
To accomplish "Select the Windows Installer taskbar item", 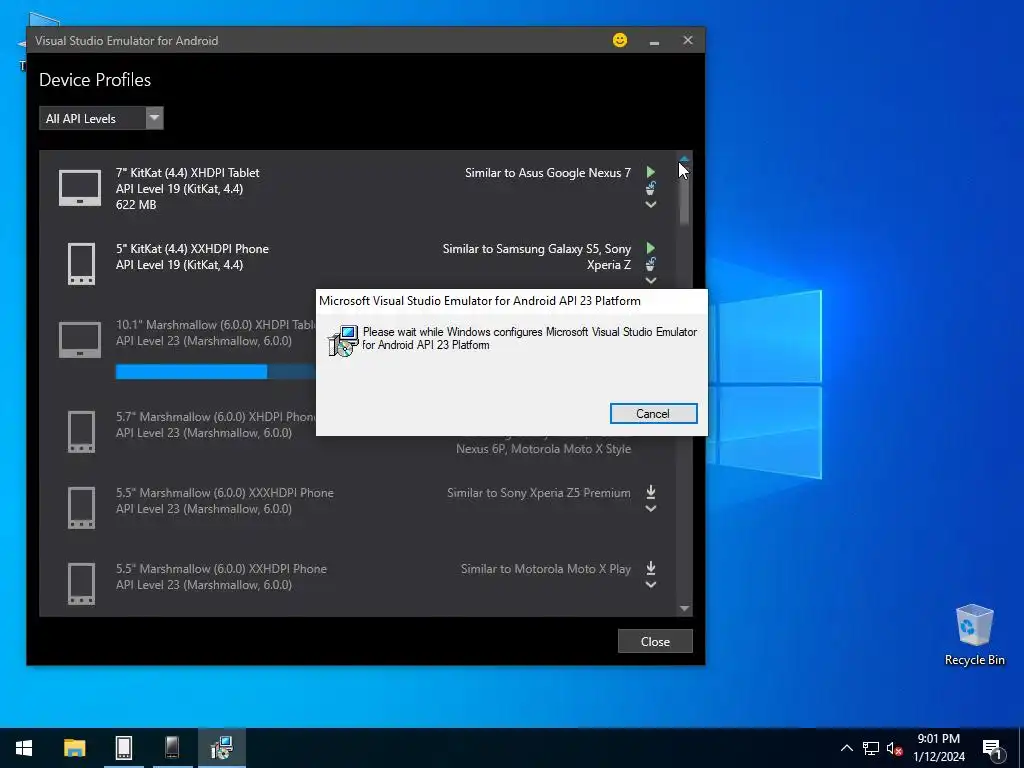I will pyautogui.click(x=222, y=748).
